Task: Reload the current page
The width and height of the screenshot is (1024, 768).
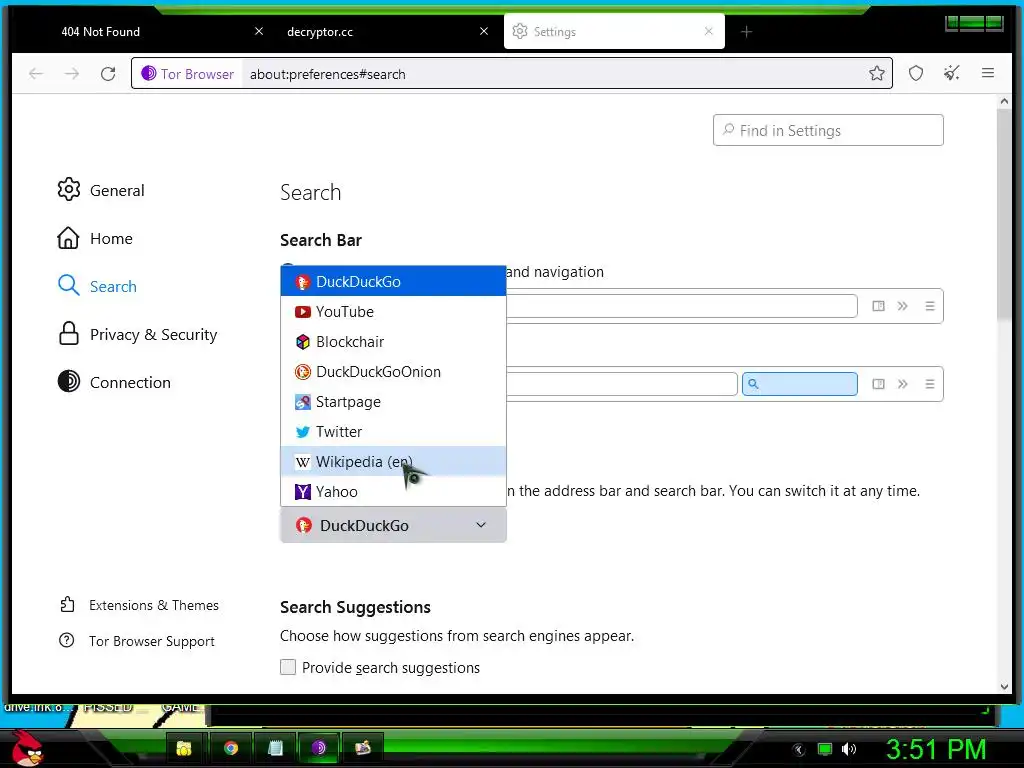Action: click(x=108, y=74)
